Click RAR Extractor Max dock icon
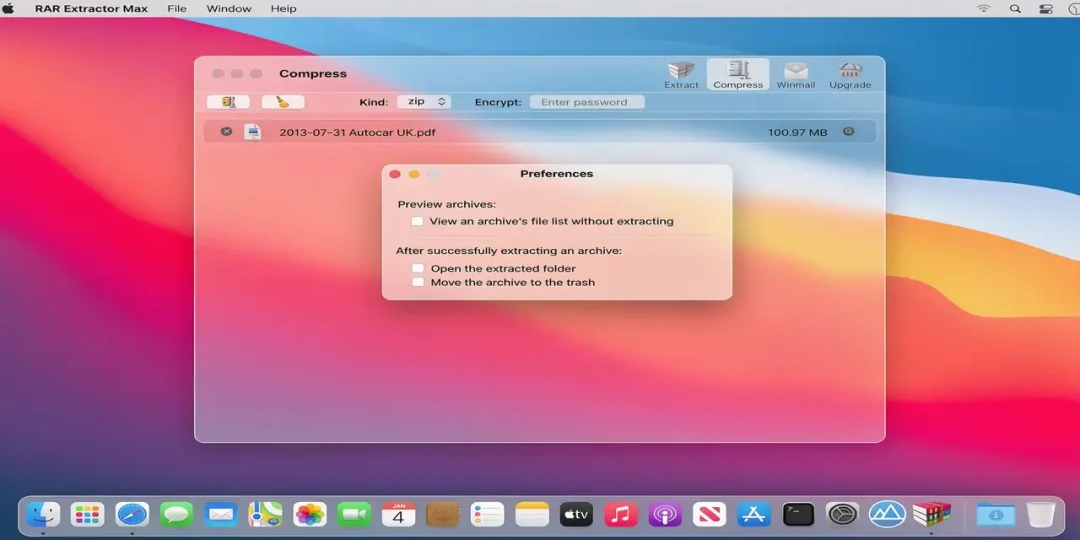The width and height of the screenshot is (1080, 540). coord(931,514)
